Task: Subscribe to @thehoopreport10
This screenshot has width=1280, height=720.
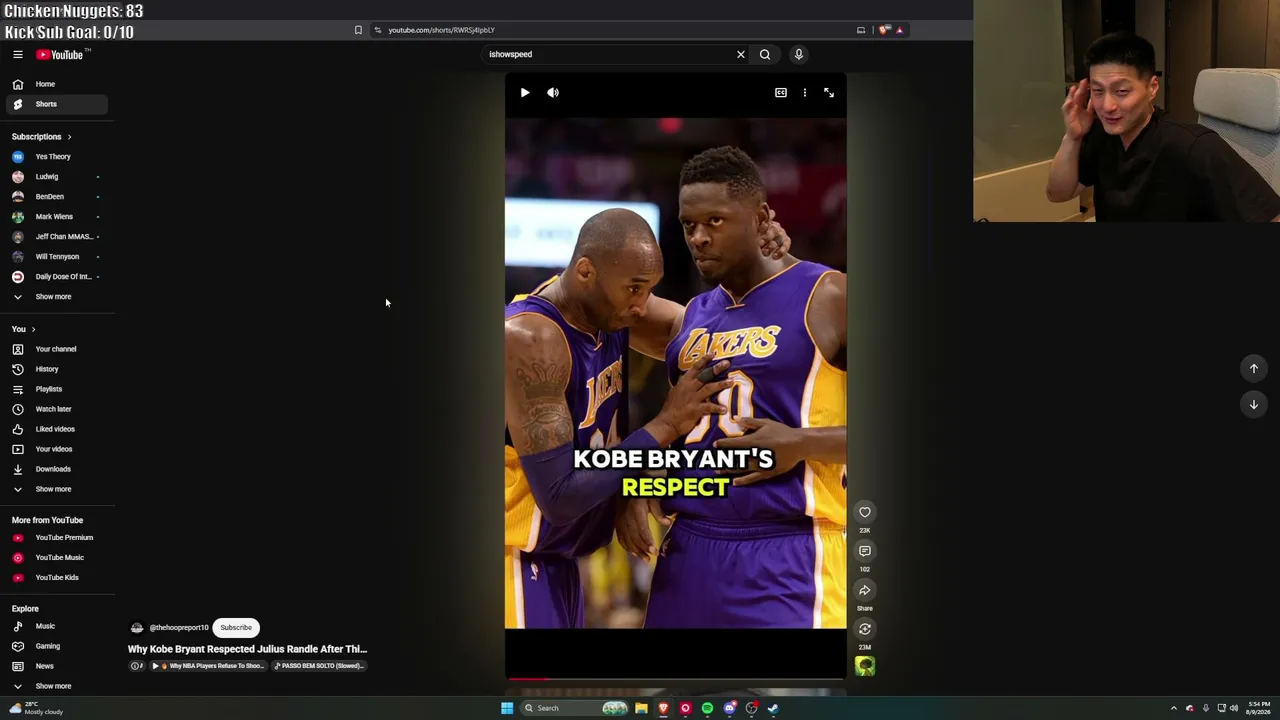Action: click(236, 628)
